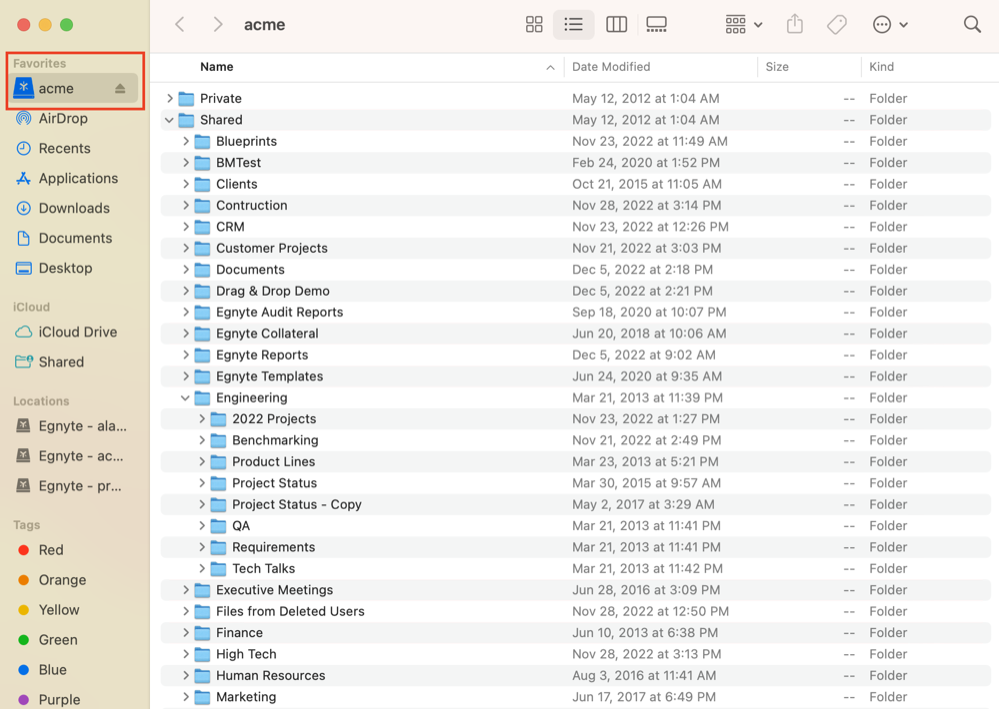Switch to list view
999x709 pixels.
click(x=573, y=25)
